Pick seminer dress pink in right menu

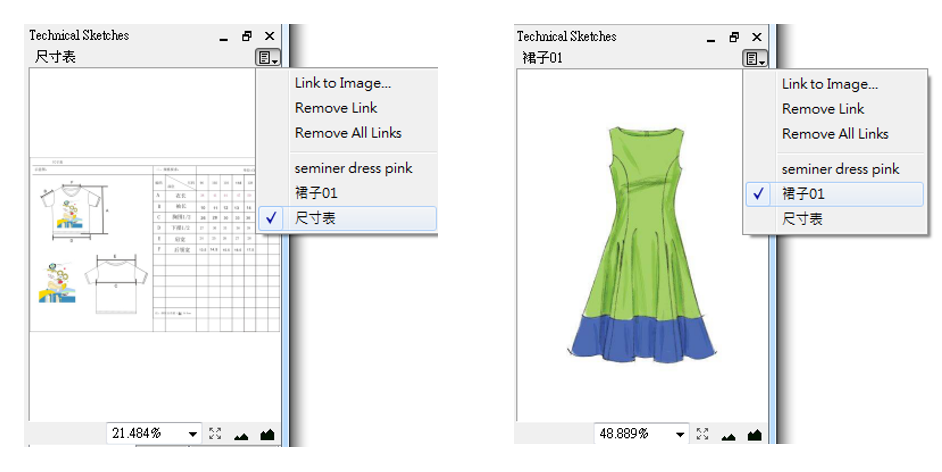point(840,169)
